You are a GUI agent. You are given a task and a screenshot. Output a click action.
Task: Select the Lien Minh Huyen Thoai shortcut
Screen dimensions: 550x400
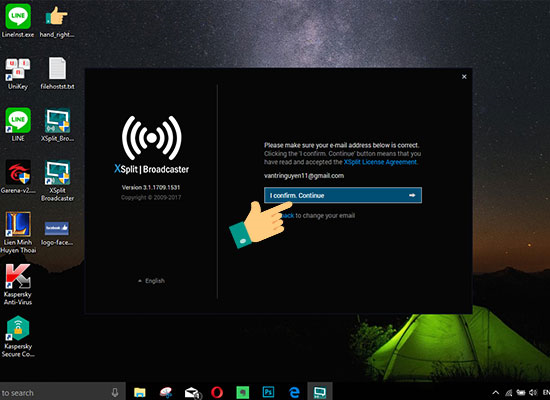coord(18,232)
